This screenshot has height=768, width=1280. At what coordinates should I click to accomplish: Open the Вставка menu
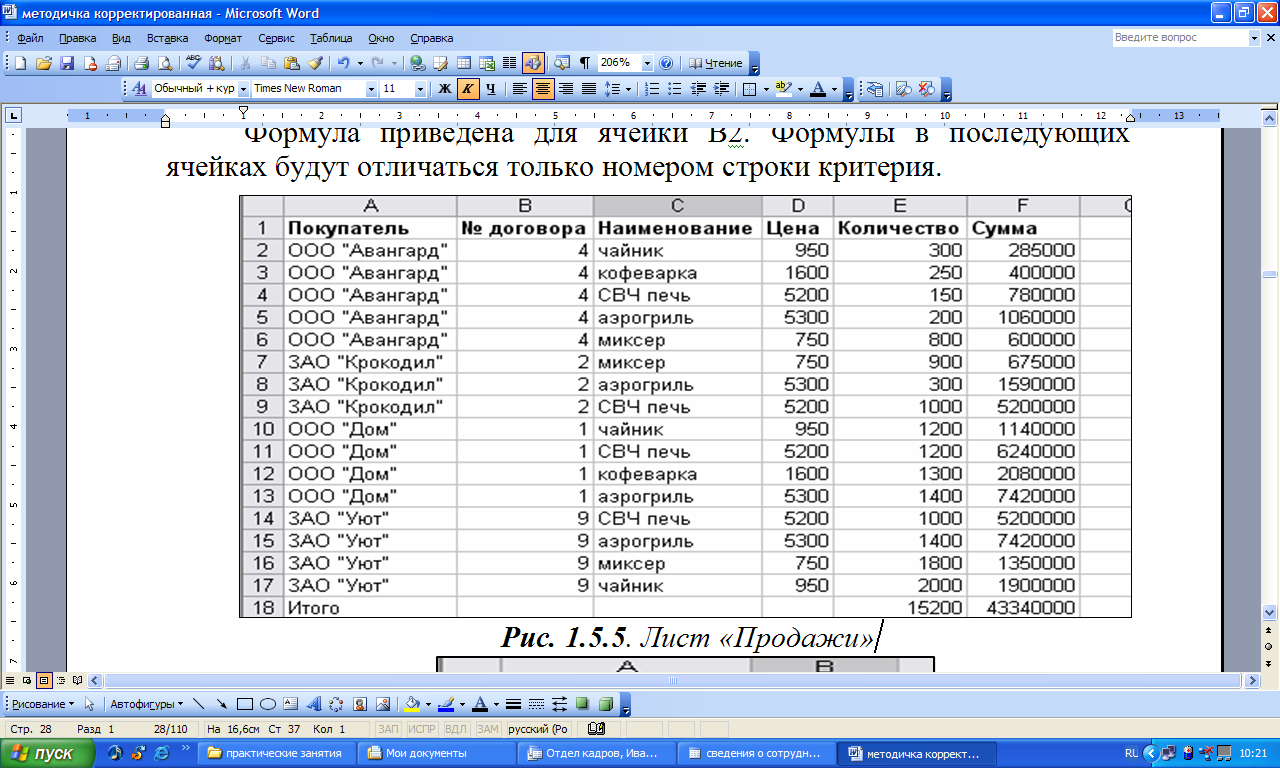click(167, 38)
